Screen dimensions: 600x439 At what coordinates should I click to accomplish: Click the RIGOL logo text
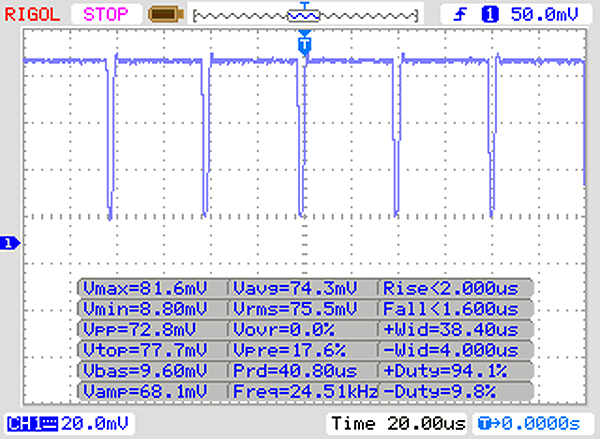[x=32, y=15]
